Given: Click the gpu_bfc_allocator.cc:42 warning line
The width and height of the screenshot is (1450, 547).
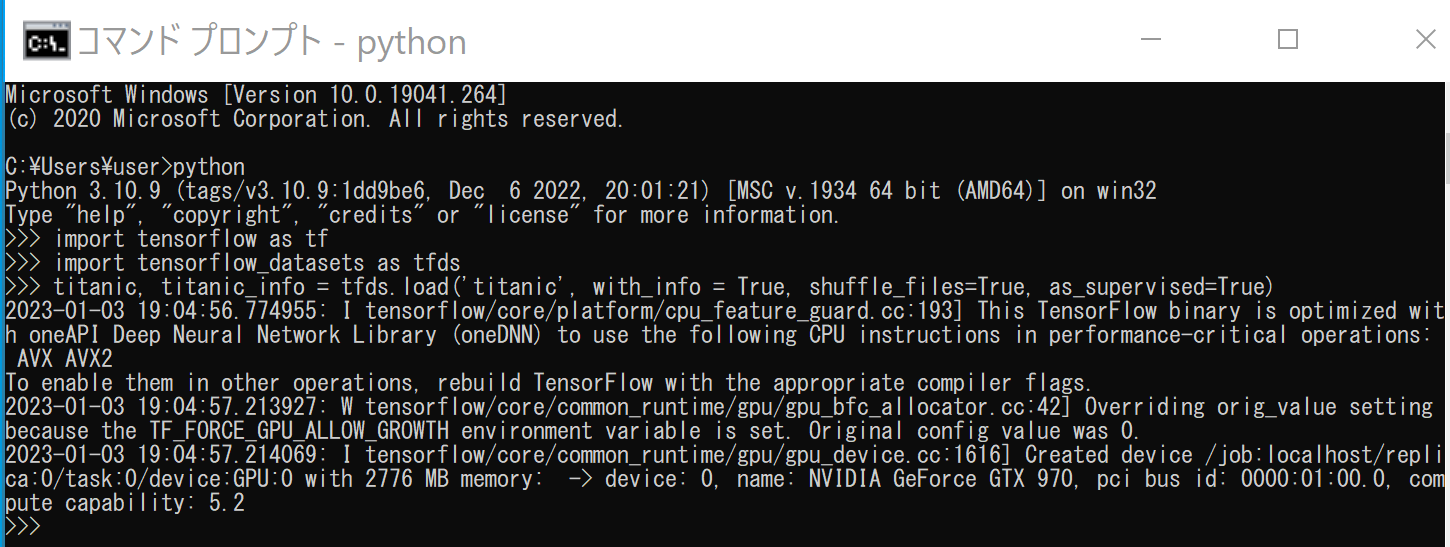Looking at the screenshot, I should click(x=718, y=407).
